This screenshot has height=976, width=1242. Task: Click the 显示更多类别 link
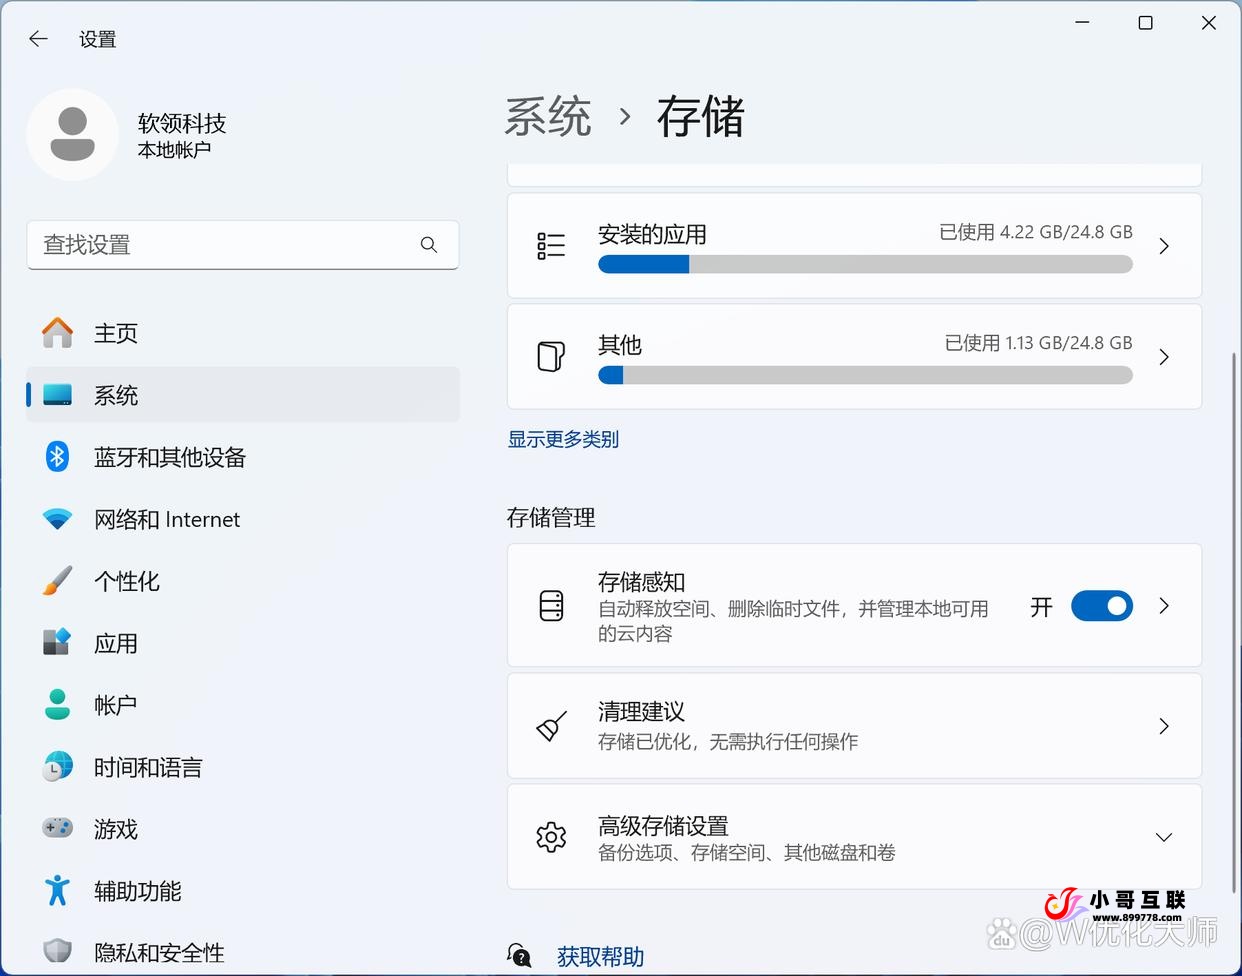click(563, 439)
